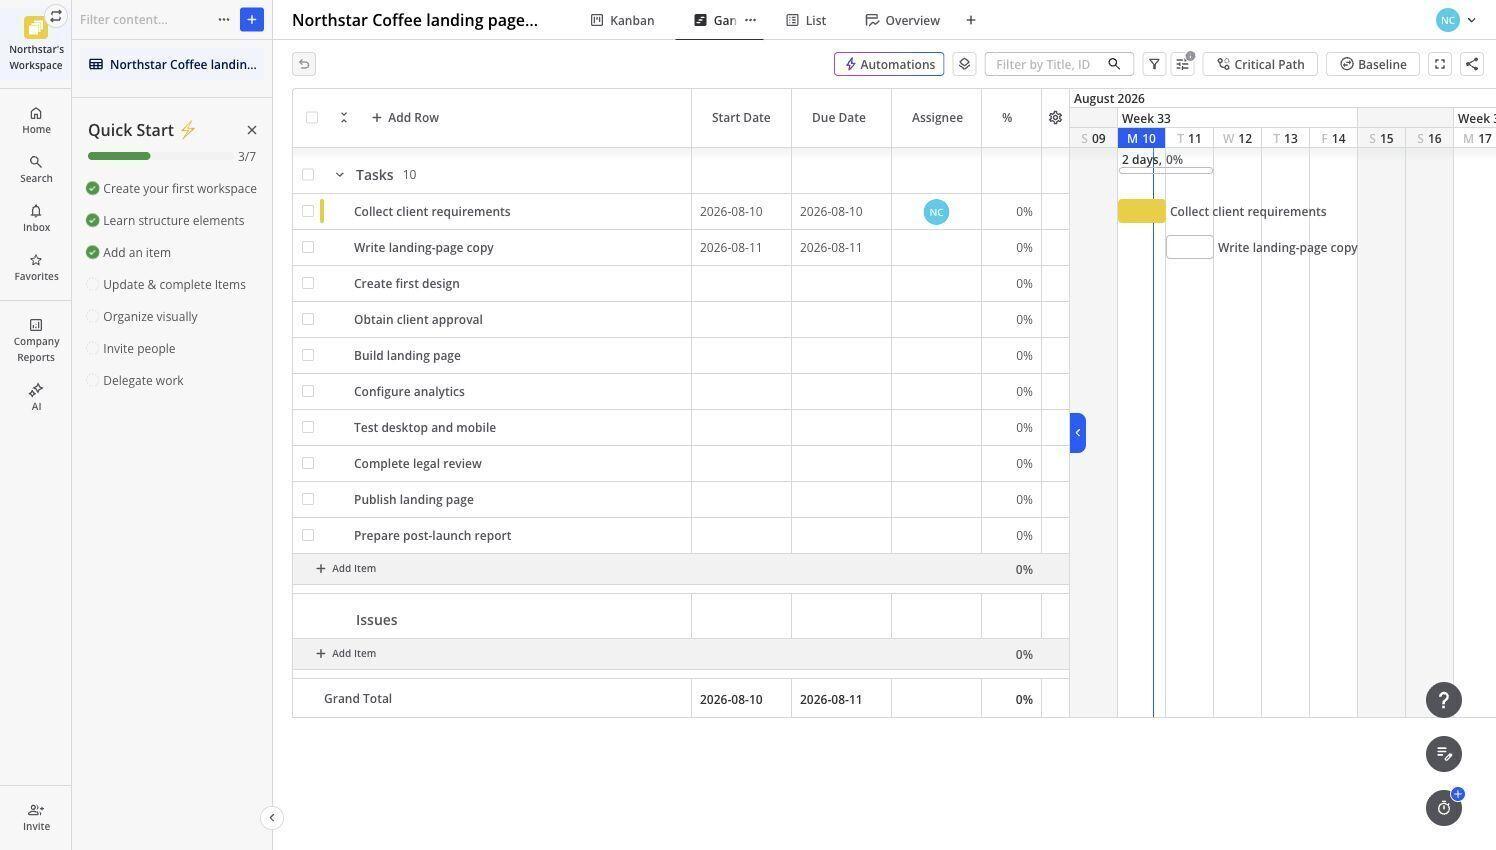Click the NC assignee avatar in first row
Image resolution: width=1496 pixels, height=850 pixels.
pos(936,212)
